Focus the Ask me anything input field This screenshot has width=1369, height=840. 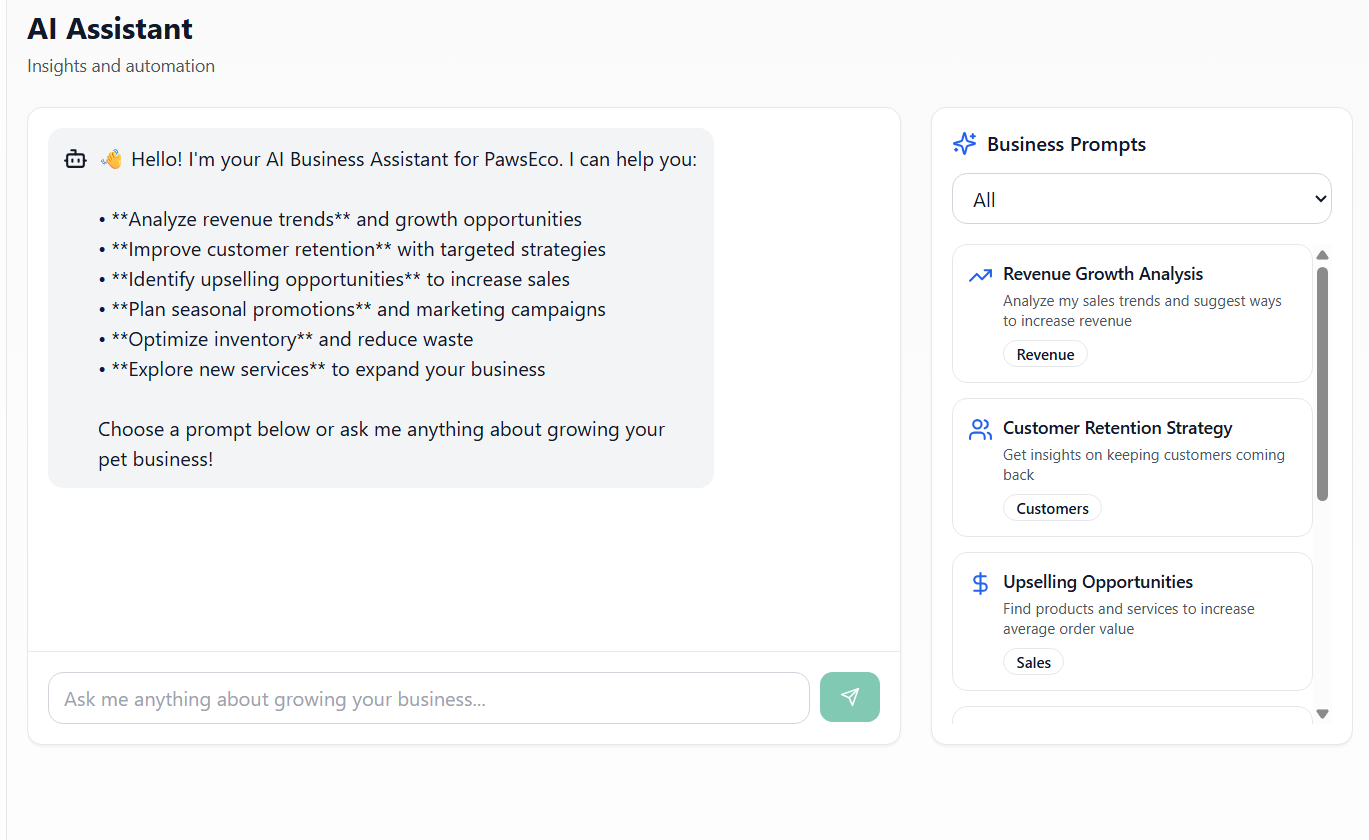point(428,698)
